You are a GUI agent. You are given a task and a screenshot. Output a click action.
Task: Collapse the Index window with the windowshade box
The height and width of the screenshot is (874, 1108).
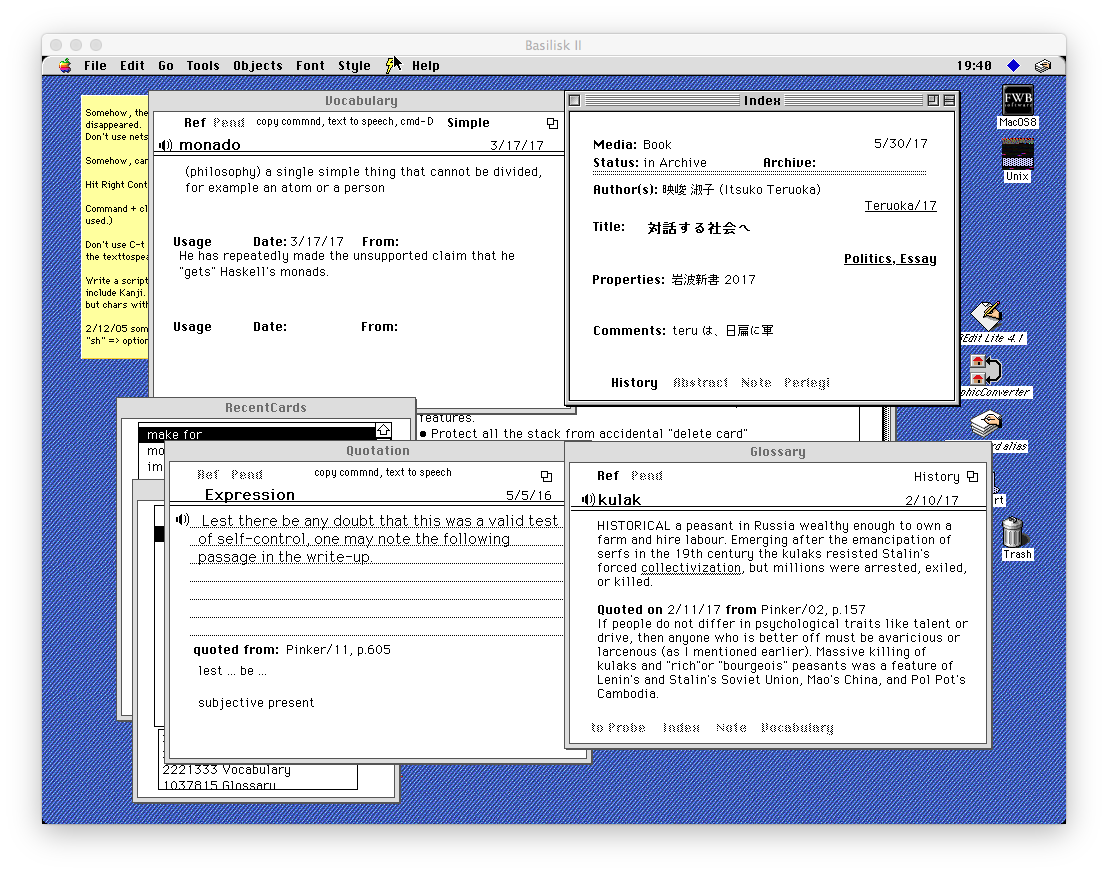click(949, 100)
